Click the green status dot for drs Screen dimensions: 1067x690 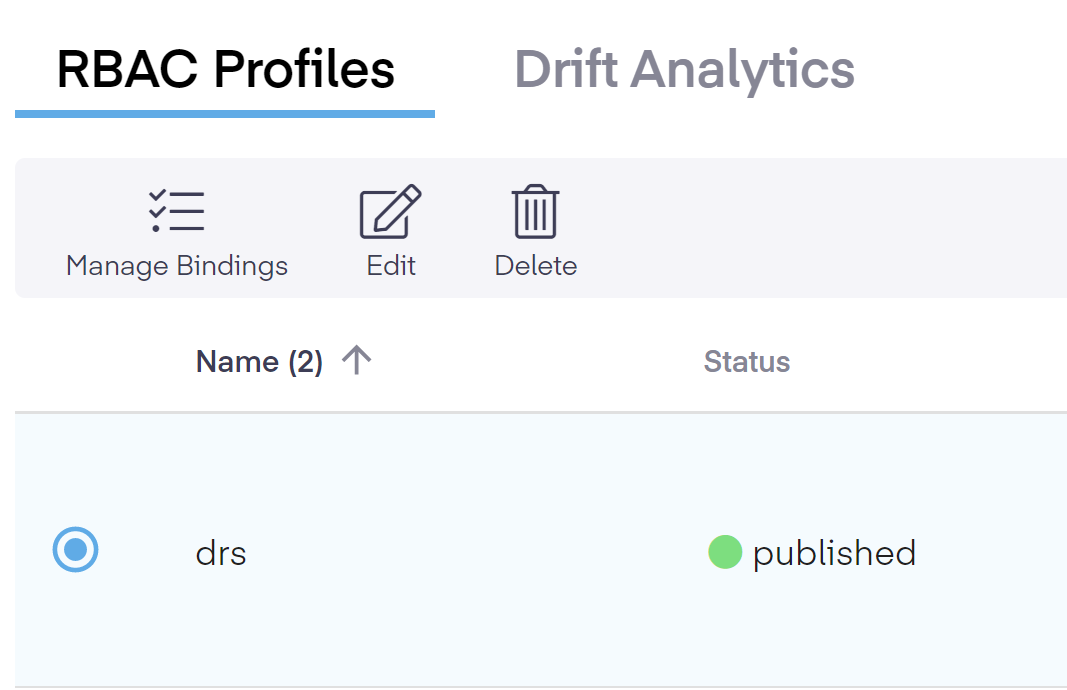pyautogui.click(x=724, y=552)
